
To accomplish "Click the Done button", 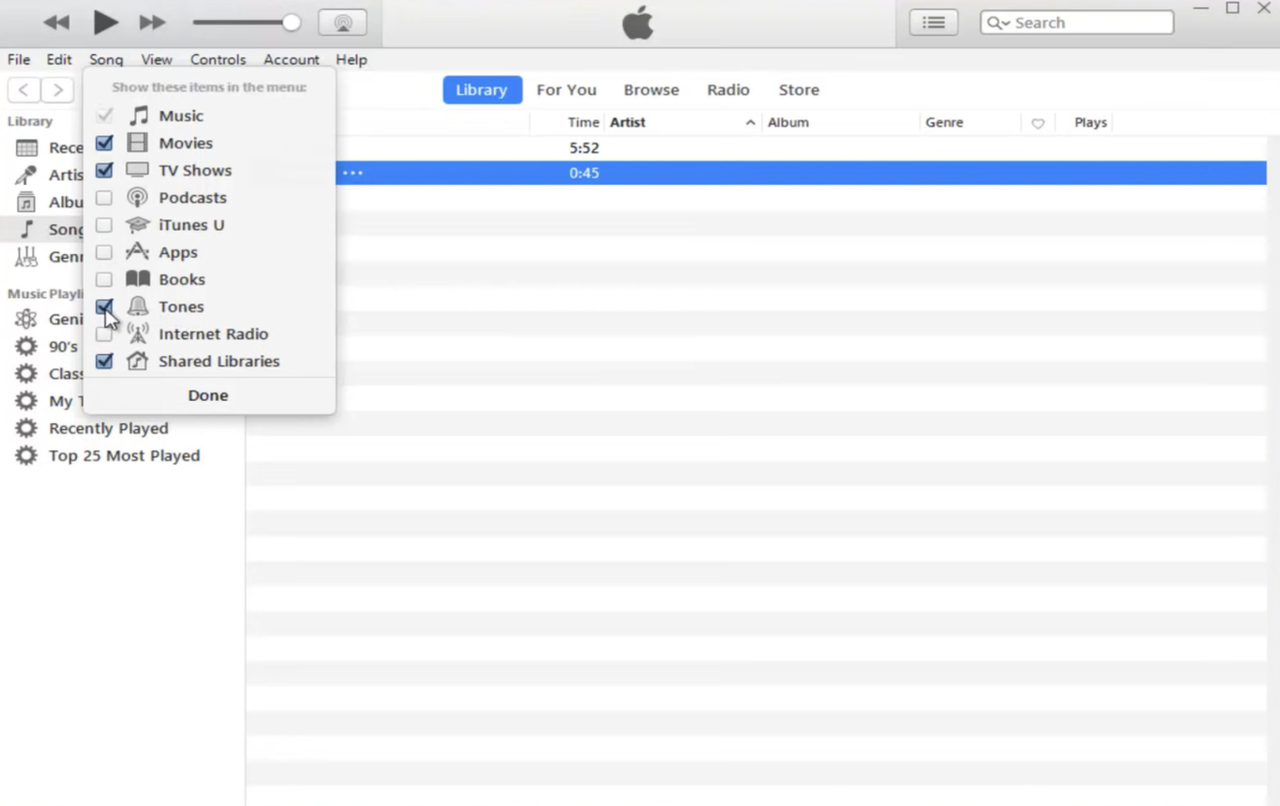I will [207, 395].
